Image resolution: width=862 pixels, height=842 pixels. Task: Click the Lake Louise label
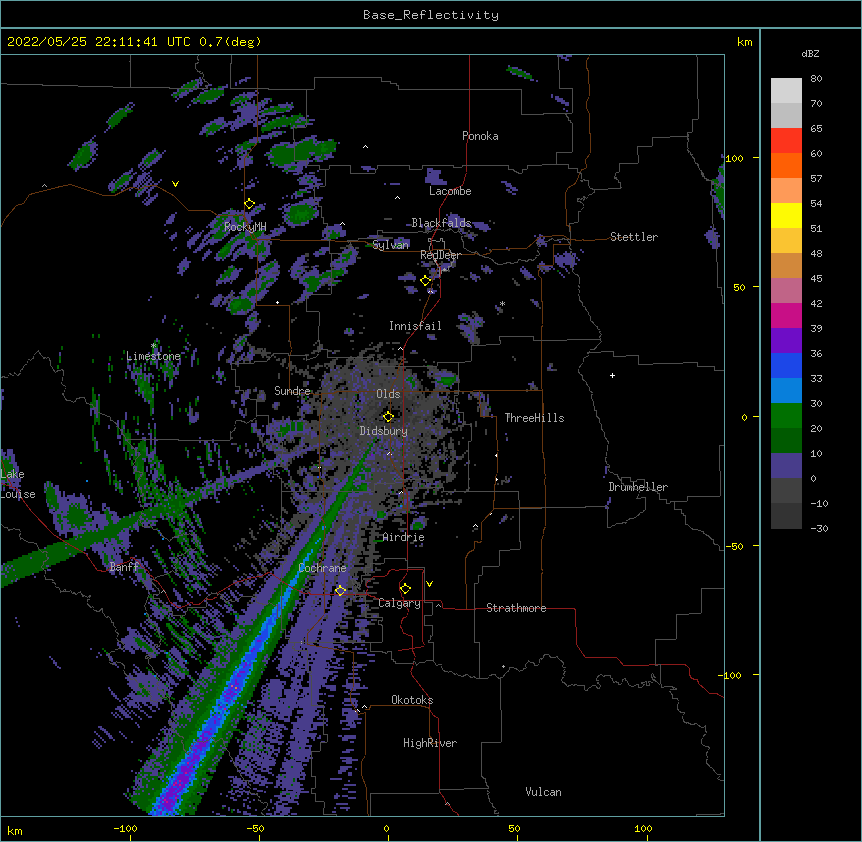point(18,484)
